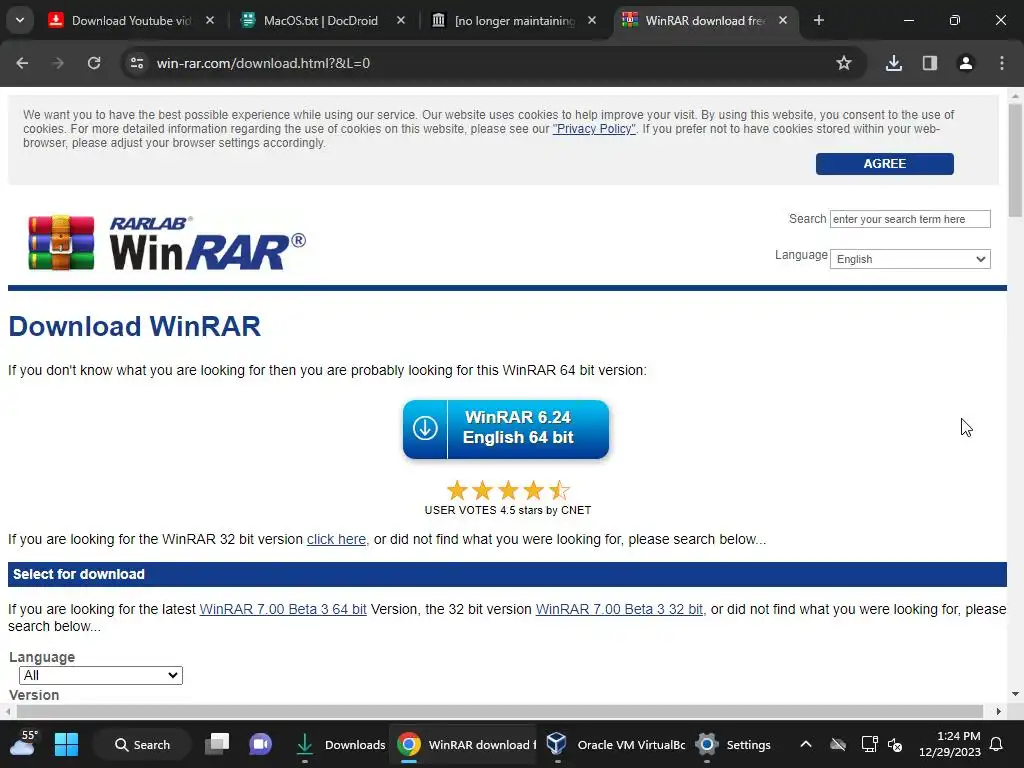Open the notifications bell icon
Viewport: 1024px width, 768px height.
pyautogui.click(x=997, y=744)
